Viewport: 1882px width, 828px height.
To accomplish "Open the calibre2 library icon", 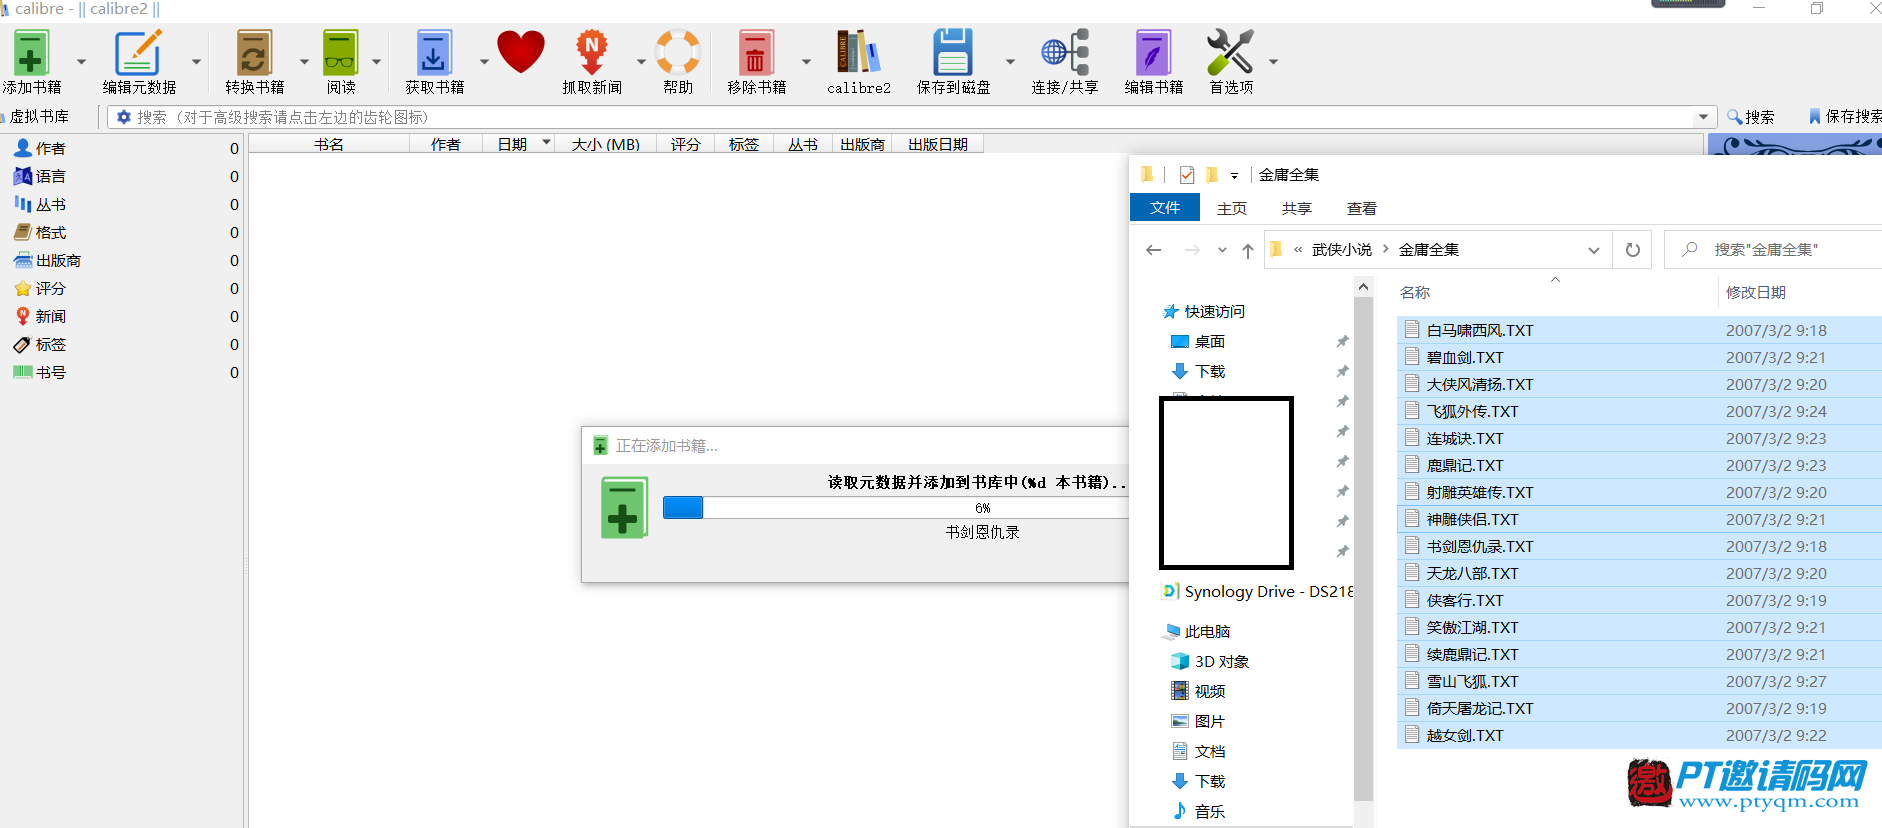I will [859, 52].
